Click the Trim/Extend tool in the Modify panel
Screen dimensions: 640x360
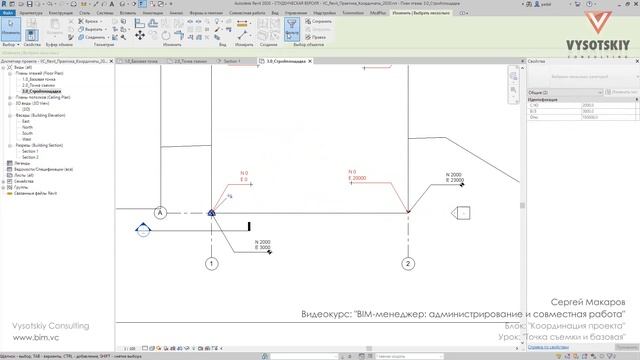click(179, 36)
